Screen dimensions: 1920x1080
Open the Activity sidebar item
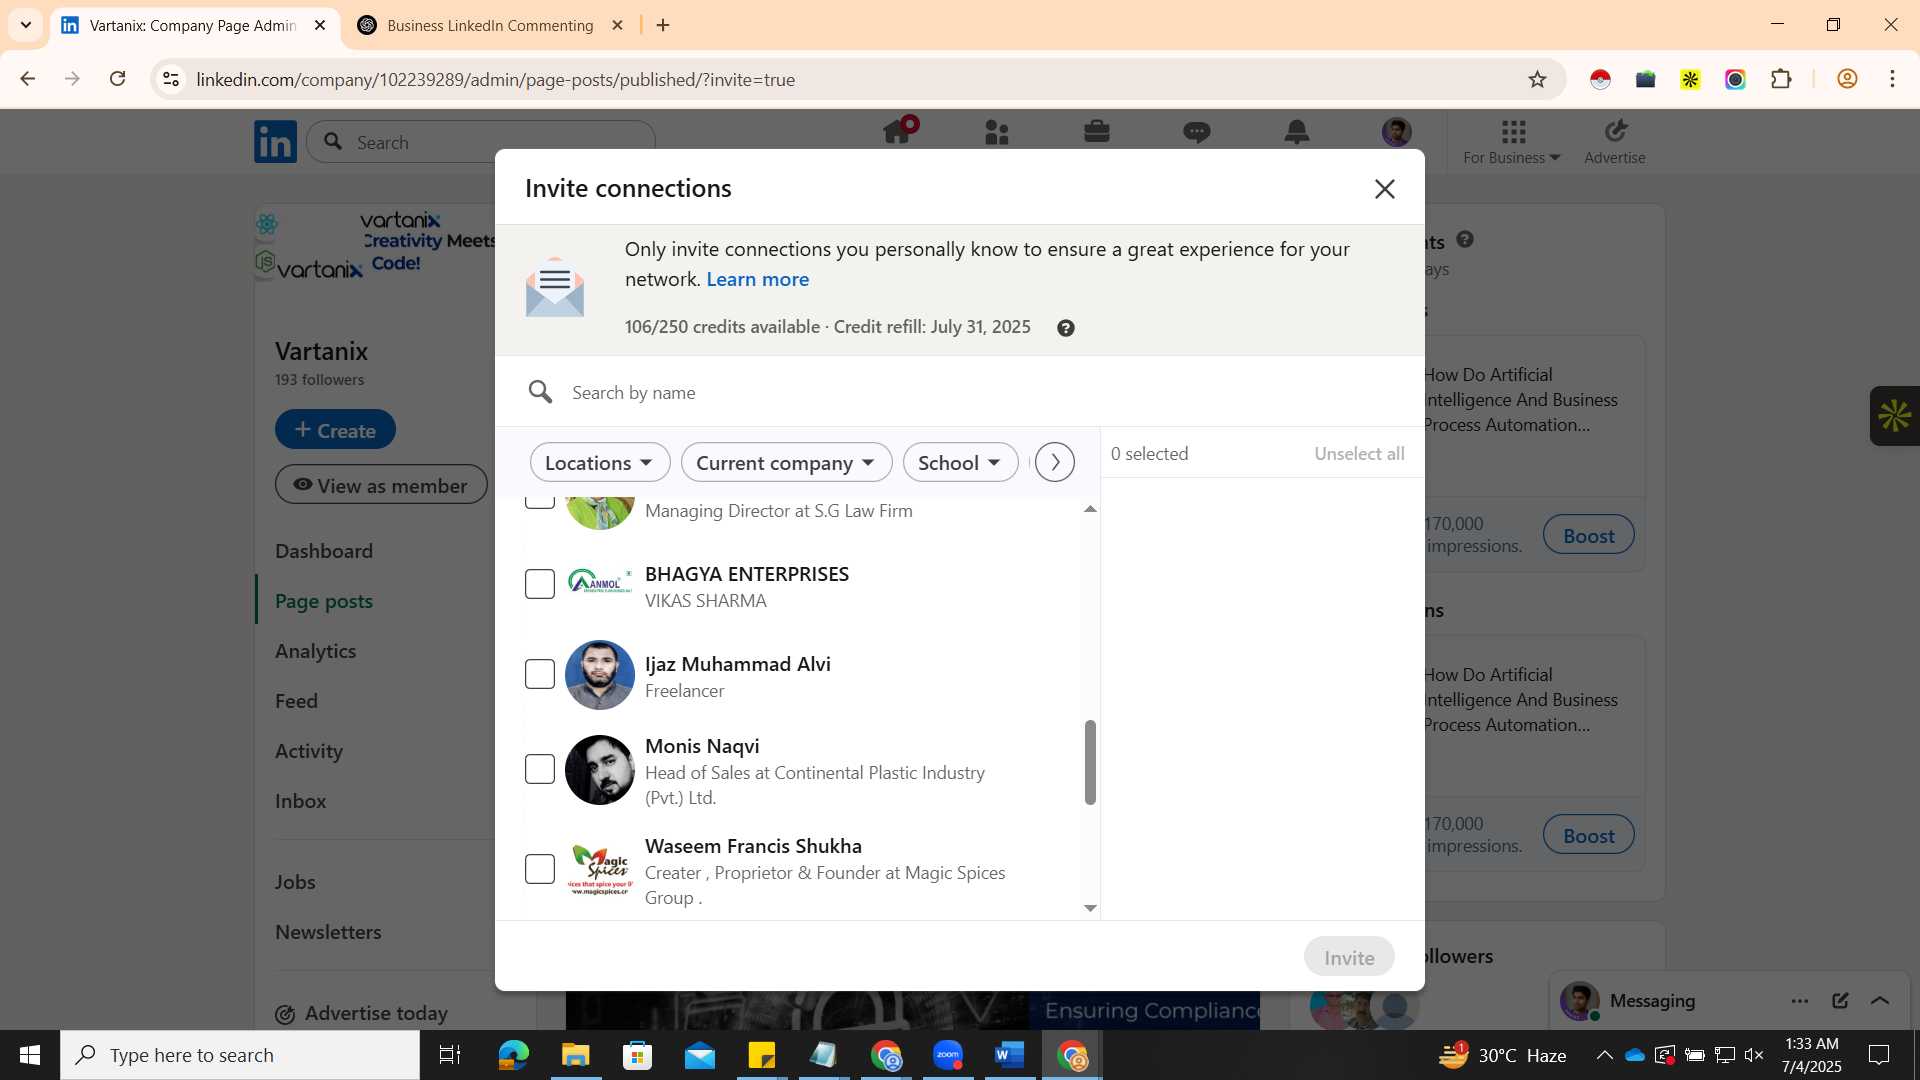tap(309, 751)
